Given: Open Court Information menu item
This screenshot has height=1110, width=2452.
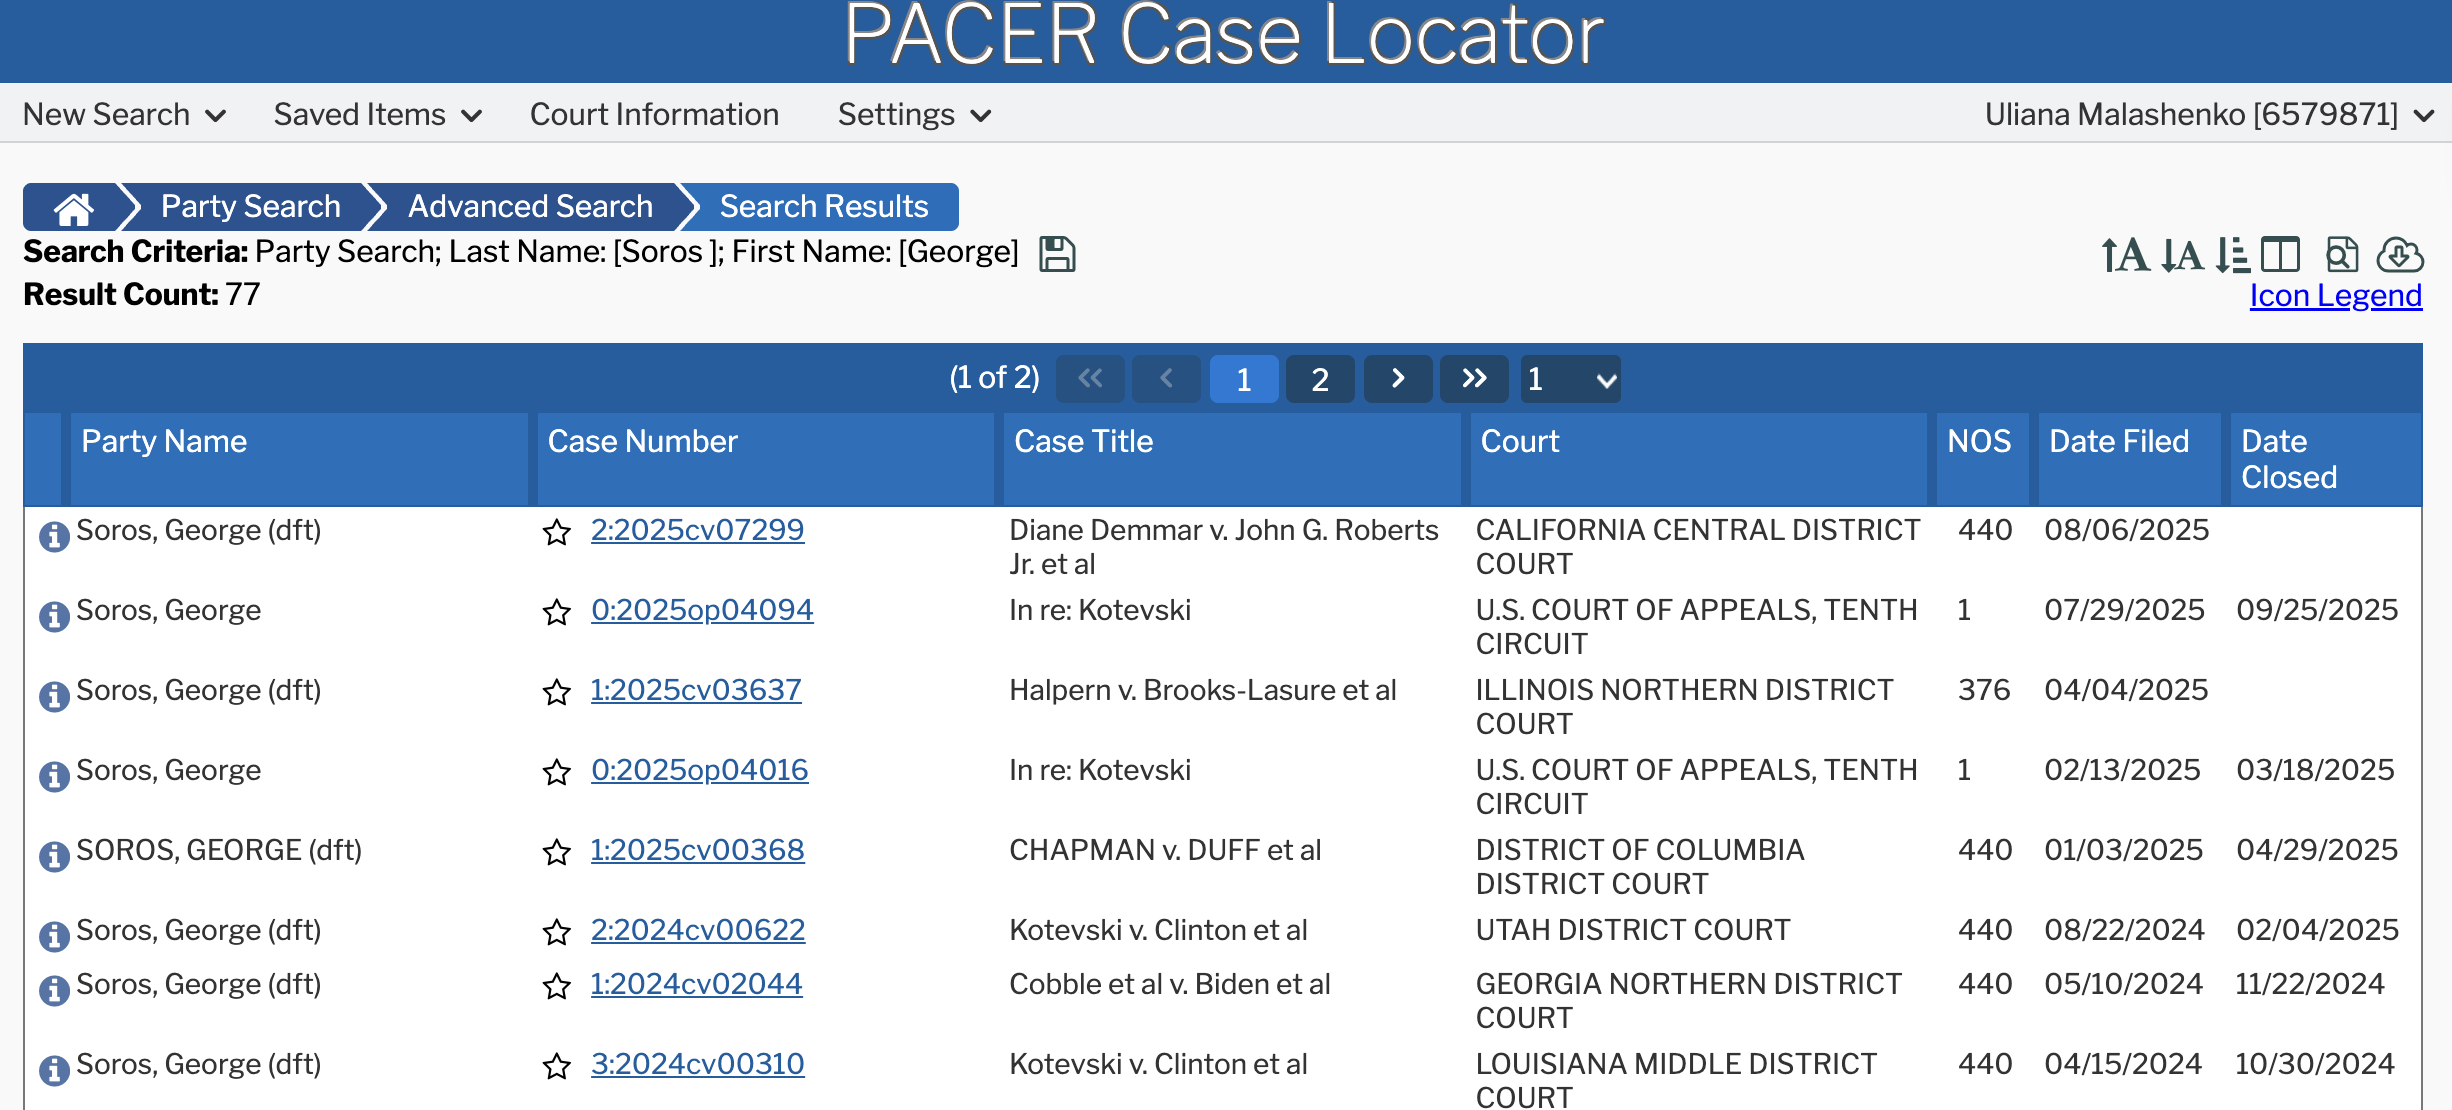Looking at the screenshot, I should pos(654,115).
